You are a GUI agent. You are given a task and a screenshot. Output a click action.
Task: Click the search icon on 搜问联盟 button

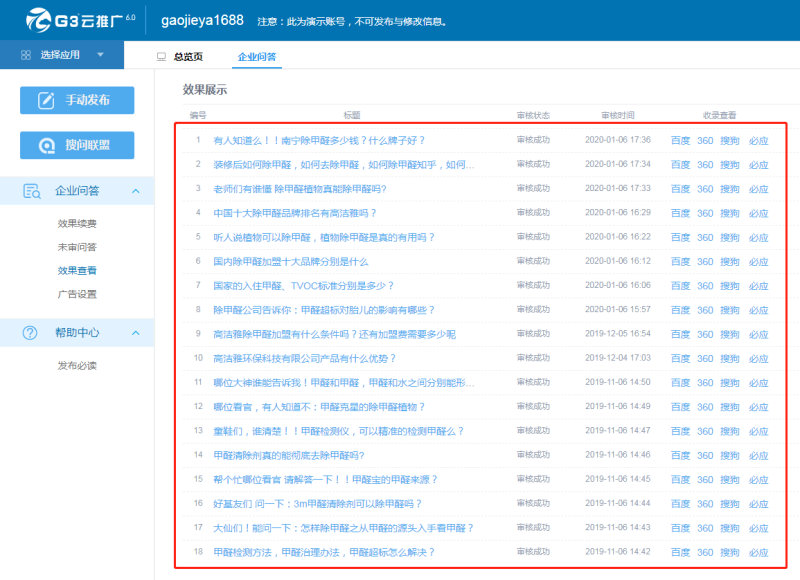46,145
